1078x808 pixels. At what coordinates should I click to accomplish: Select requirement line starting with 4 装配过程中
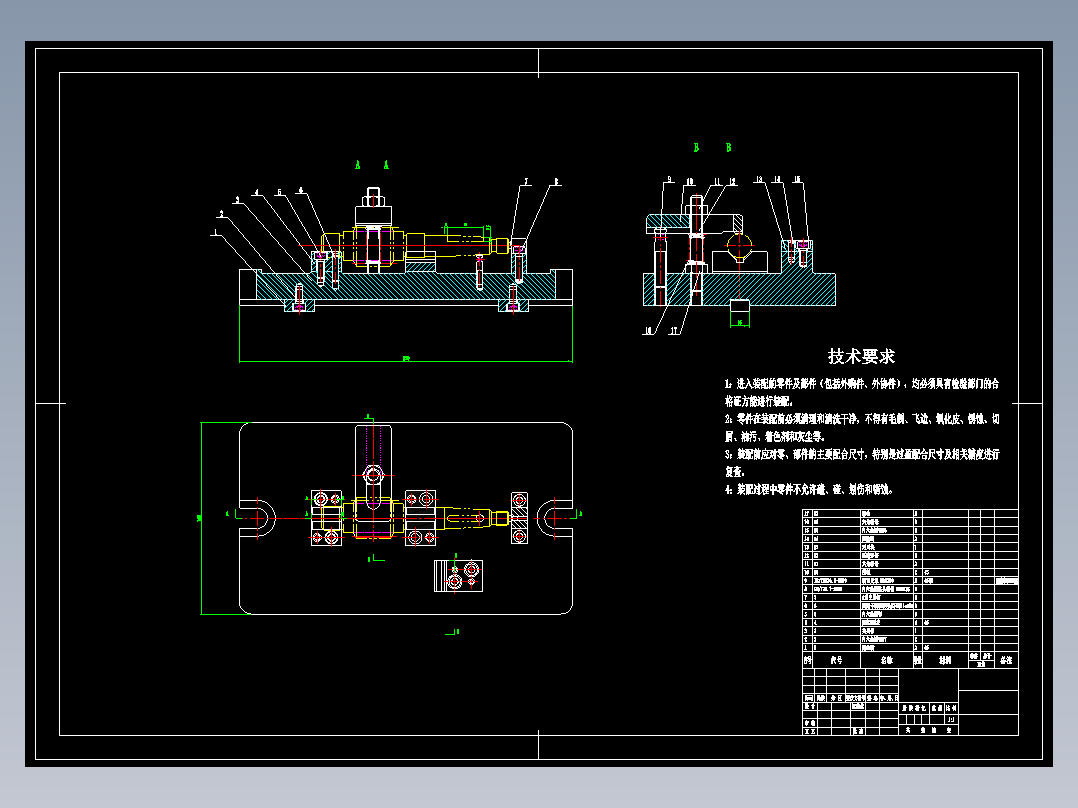pyautogui.click(x=808, y=489)
